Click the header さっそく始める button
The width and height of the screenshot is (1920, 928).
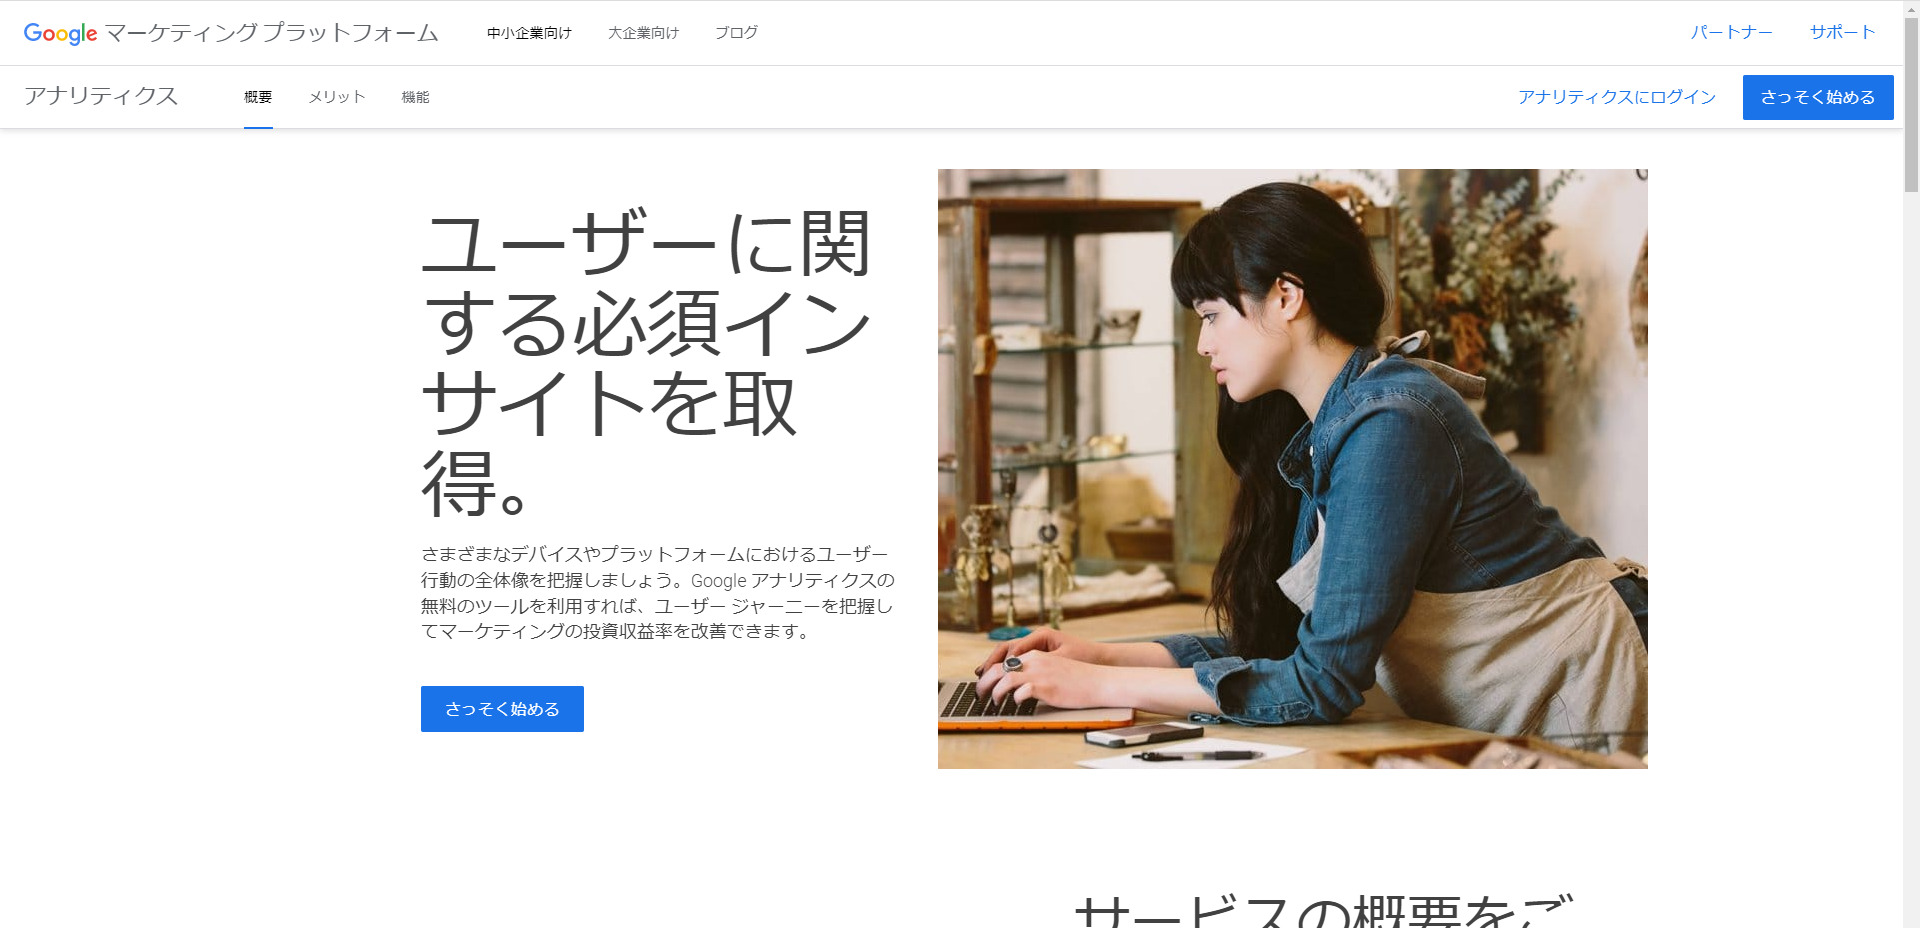click(1818, 97)
